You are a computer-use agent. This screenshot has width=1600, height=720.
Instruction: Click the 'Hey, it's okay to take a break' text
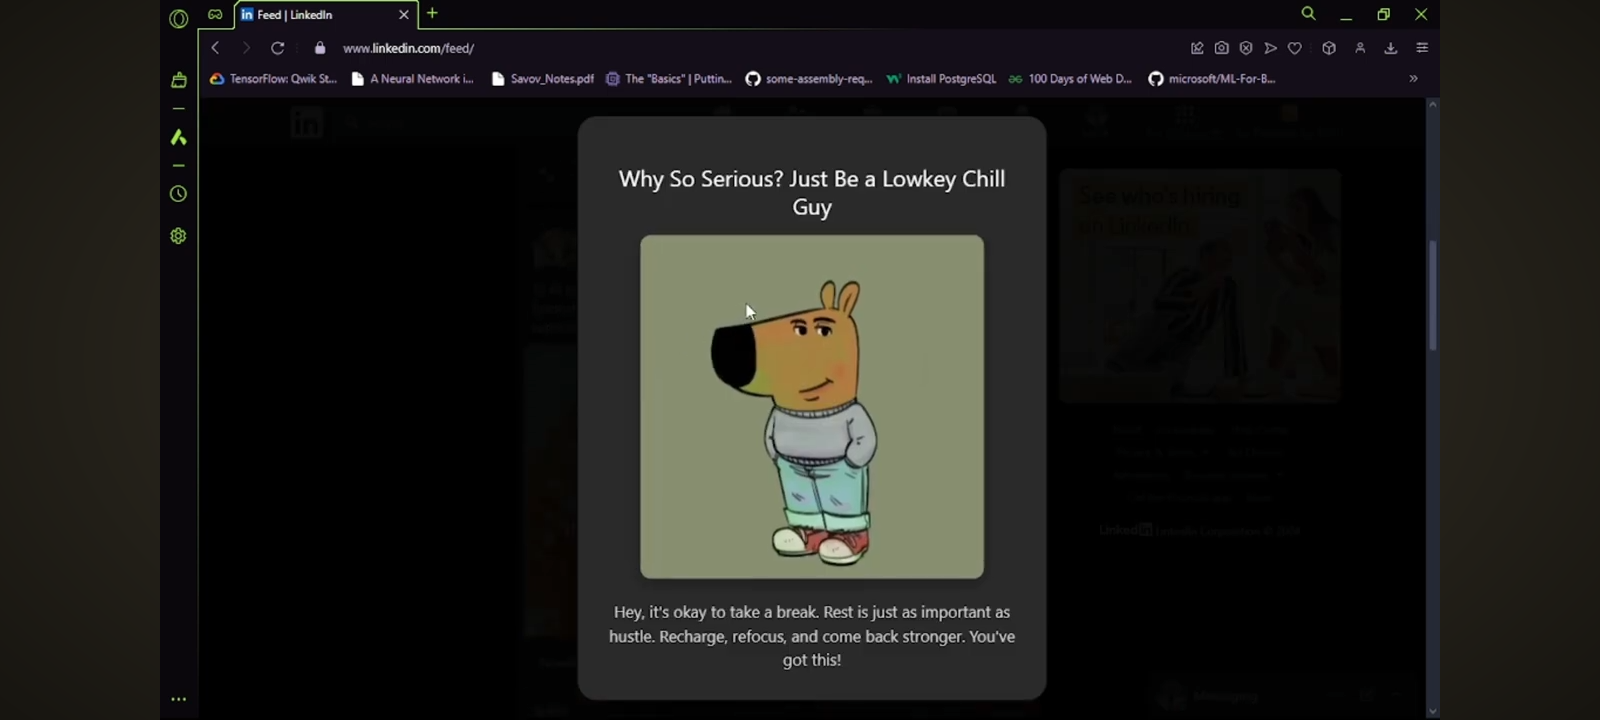tap(812, 636)
